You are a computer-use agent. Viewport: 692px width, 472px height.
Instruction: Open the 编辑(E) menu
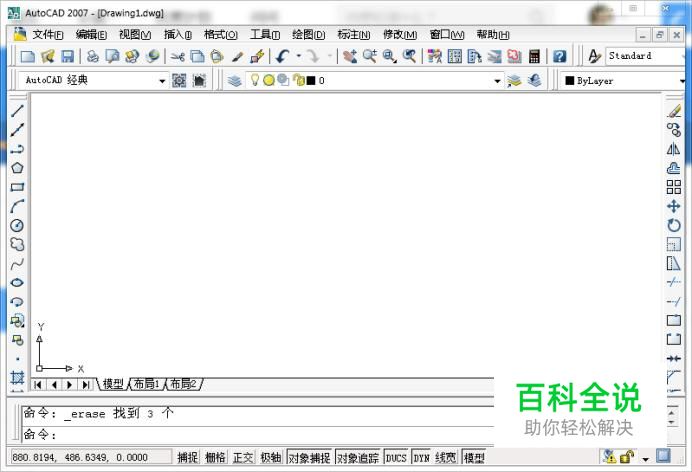[91, 34]
